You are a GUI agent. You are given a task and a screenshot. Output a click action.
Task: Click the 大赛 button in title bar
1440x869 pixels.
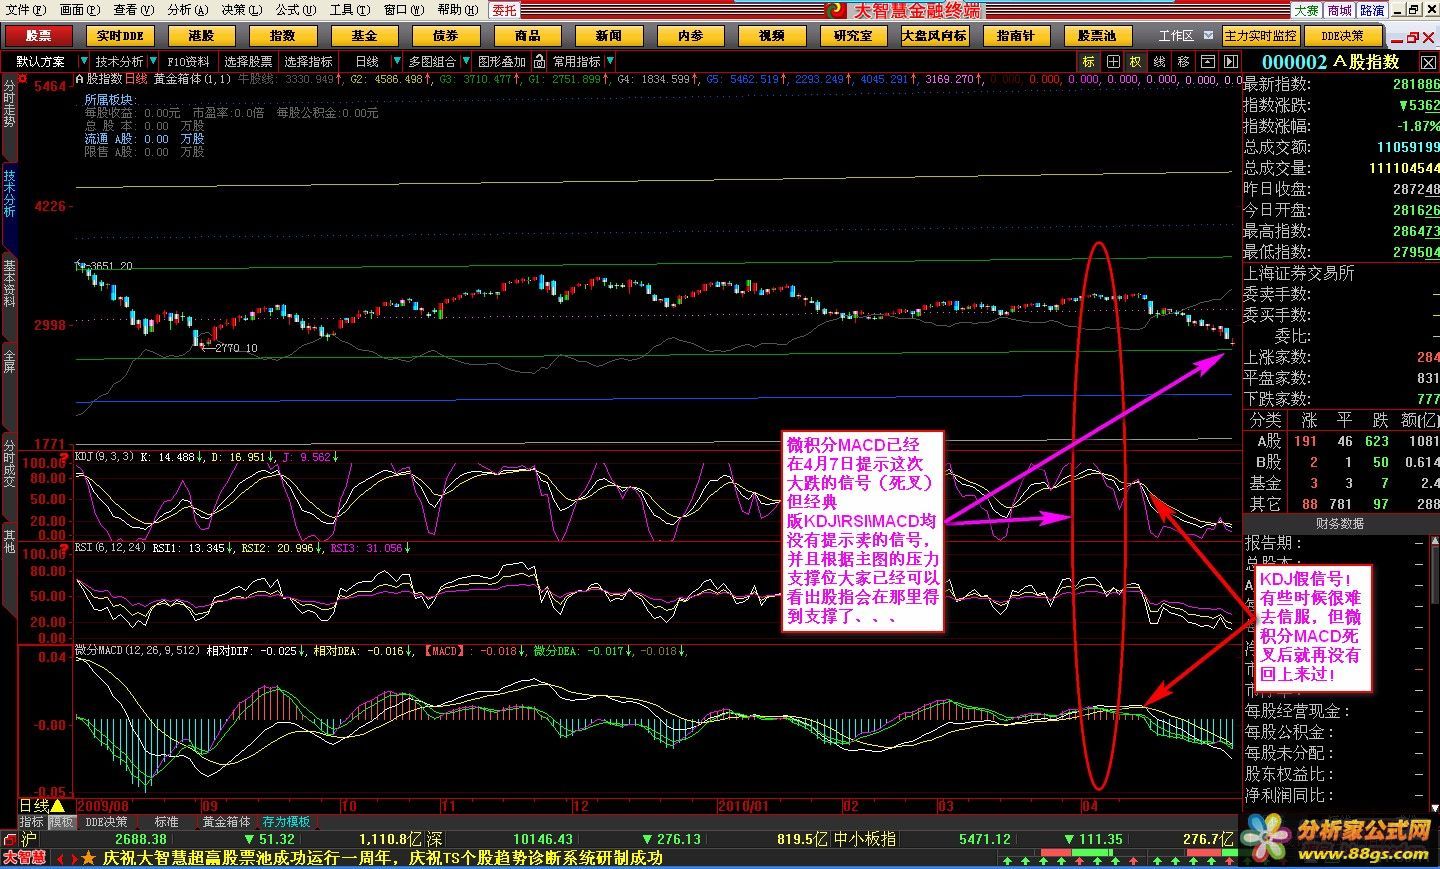point(1307,10)
